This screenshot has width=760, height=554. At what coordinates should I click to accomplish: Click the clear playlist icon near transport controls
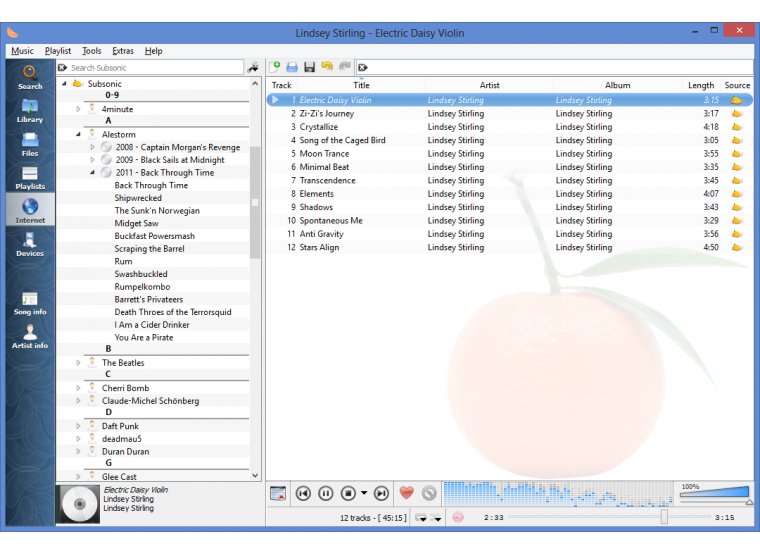coord(278,493)
